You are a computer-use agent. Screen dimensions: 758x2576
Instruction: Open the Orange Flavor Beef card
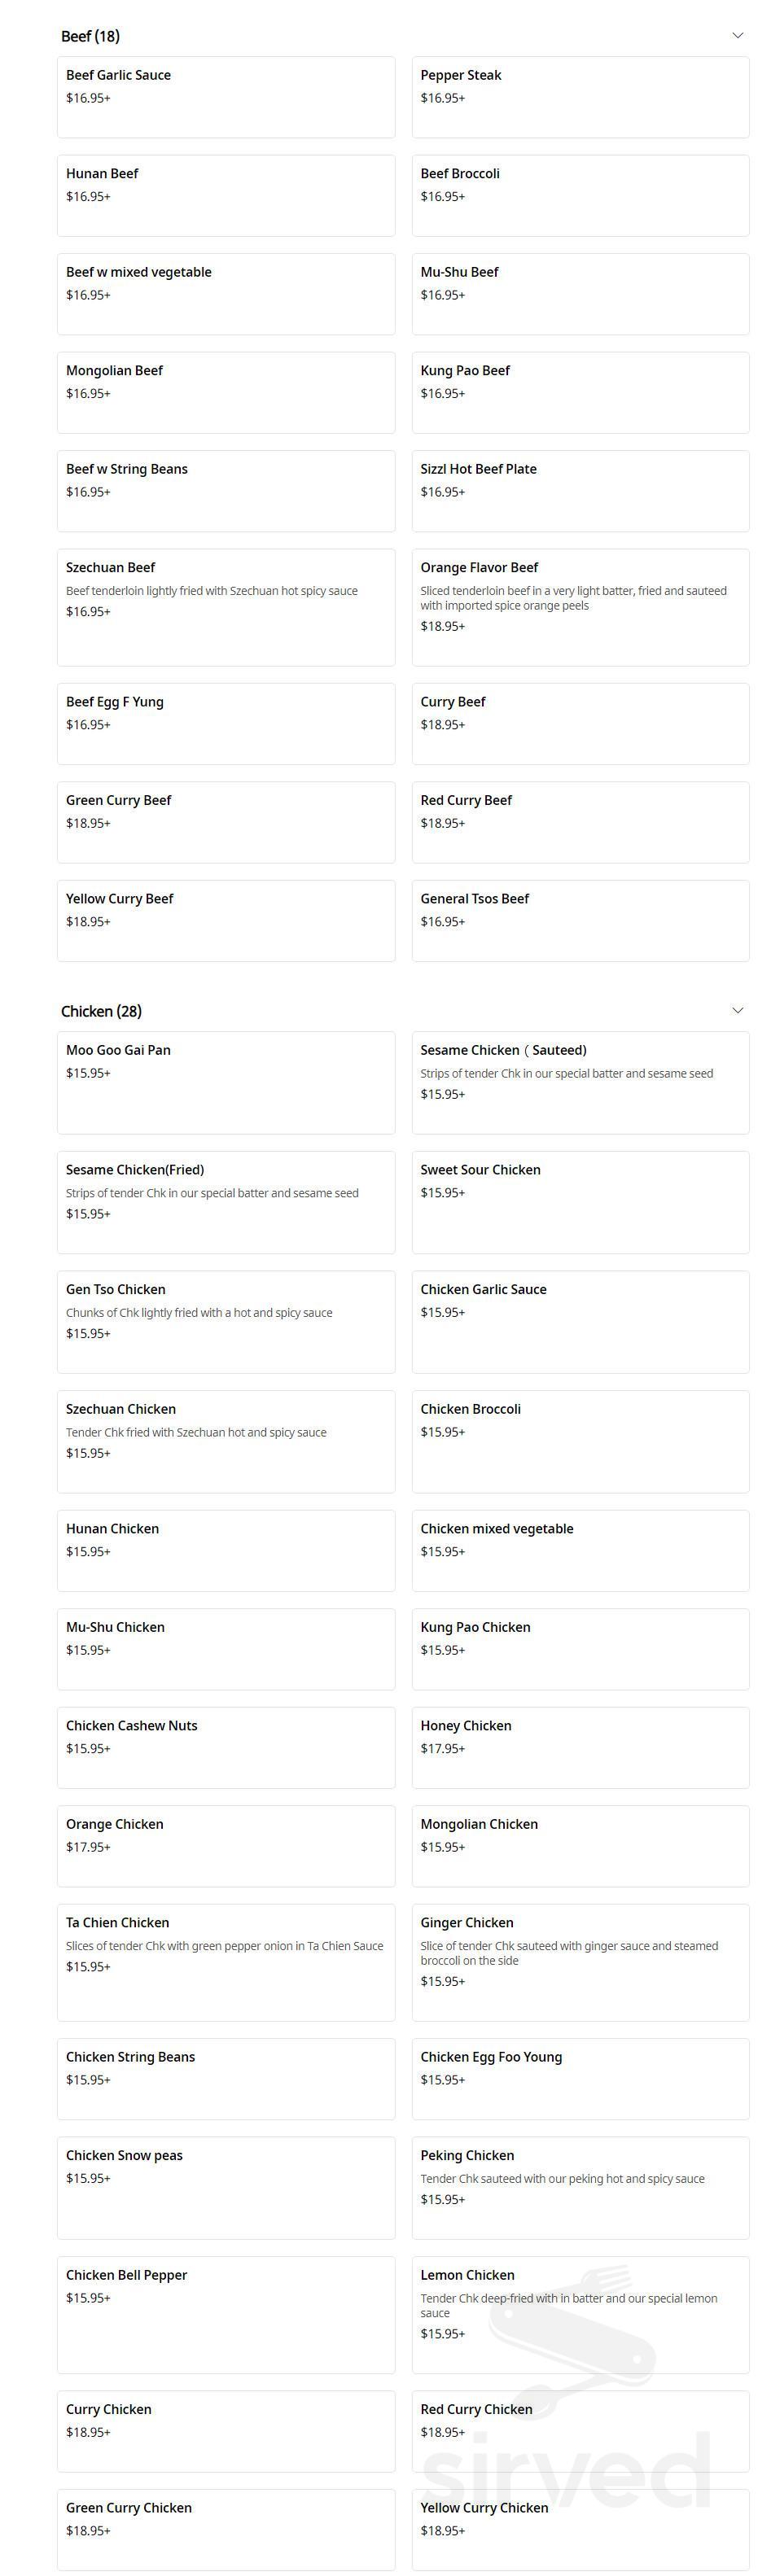pos(580,606)
